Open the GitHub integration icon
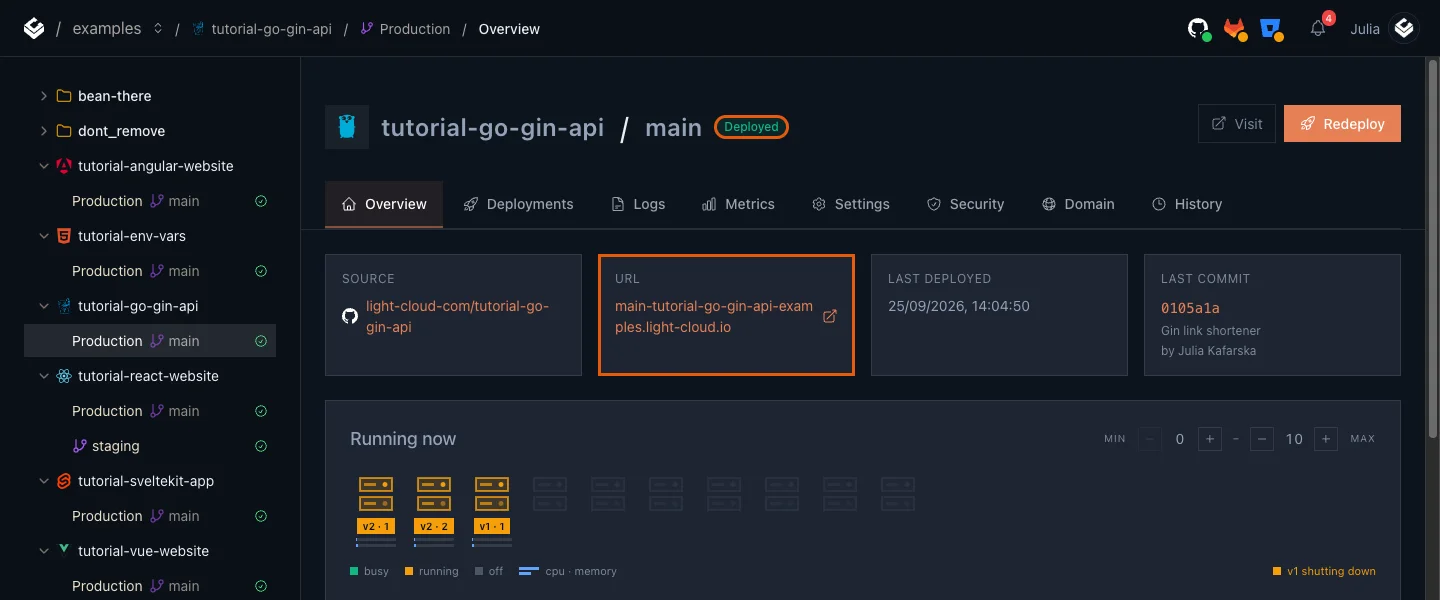Viewport: 1440px width, 600px height. (1198, 29)
